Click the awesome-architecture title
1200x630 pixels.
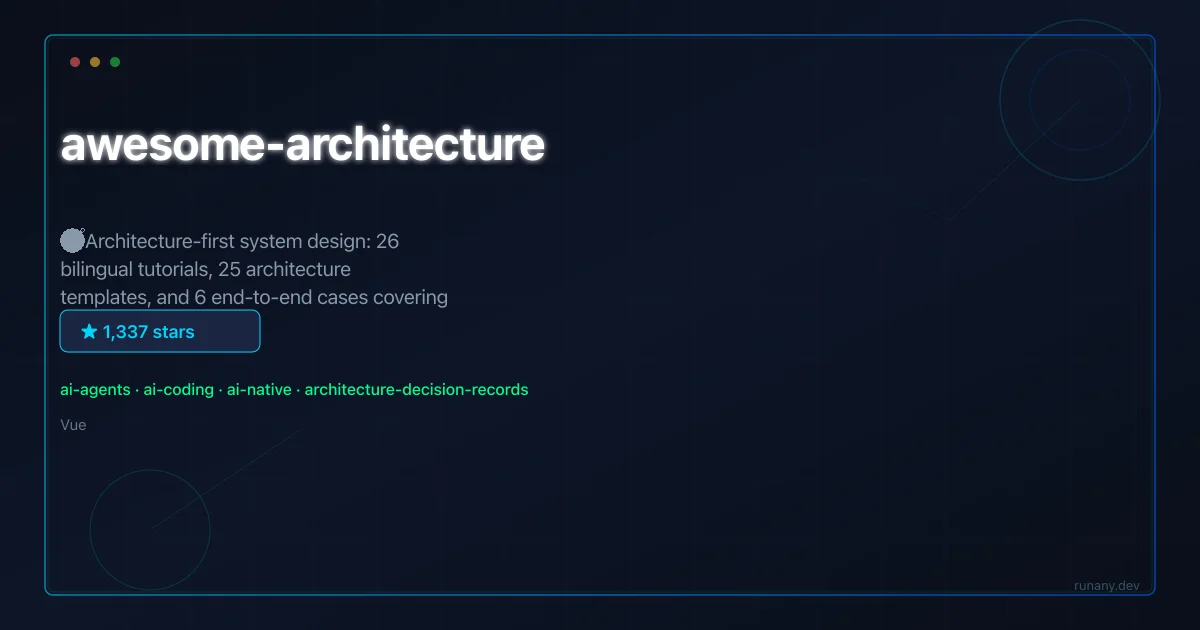click(x=302, y=145)
